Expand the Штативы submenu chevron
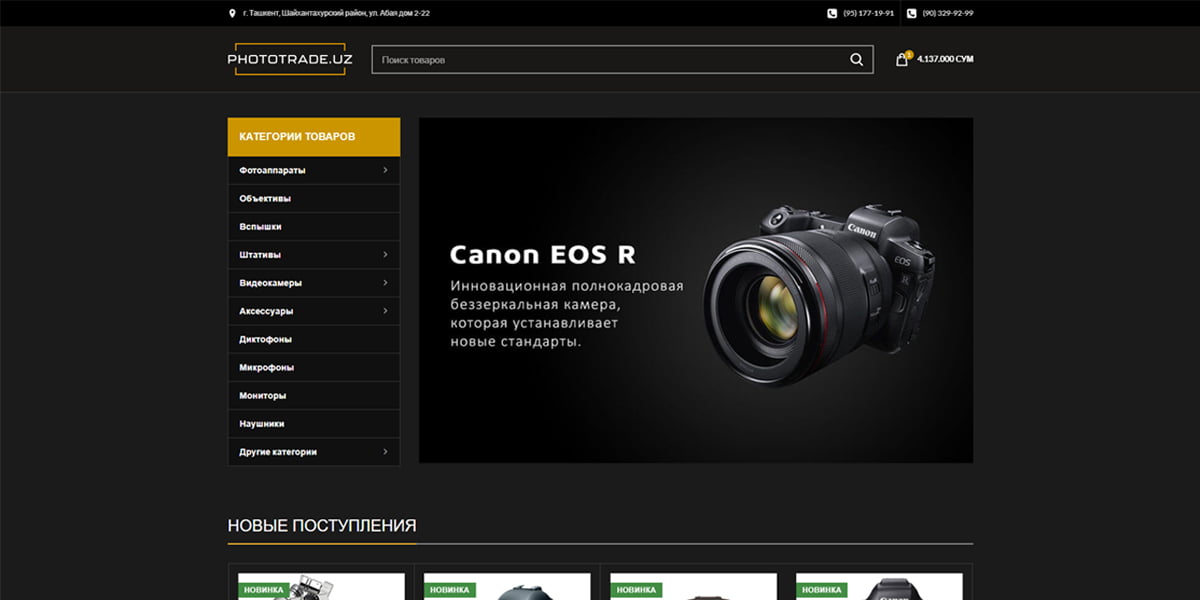Viewport: 1200px width, 600px height. (385, 255)
